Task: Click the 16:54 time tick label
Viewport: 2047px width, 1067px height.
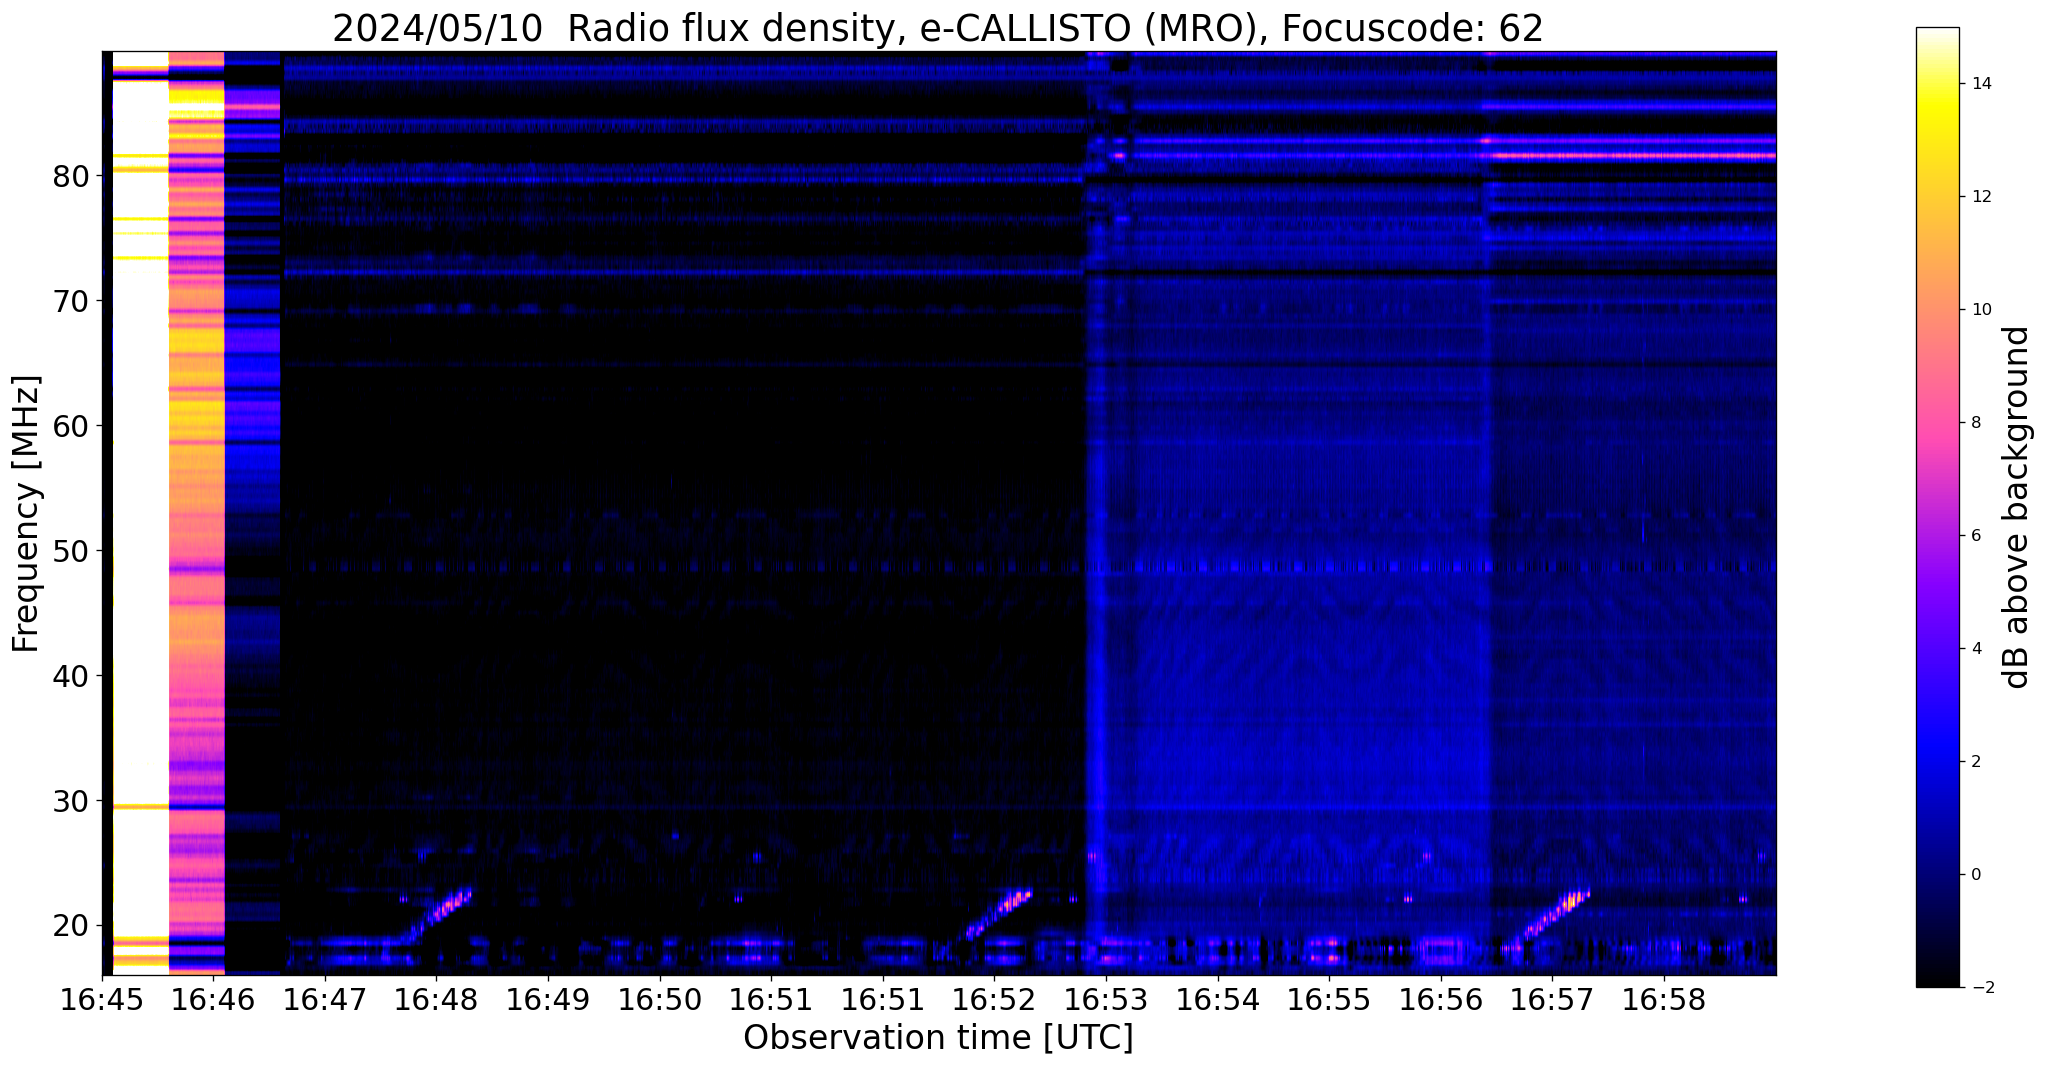Action: tap(1217, 1000)
